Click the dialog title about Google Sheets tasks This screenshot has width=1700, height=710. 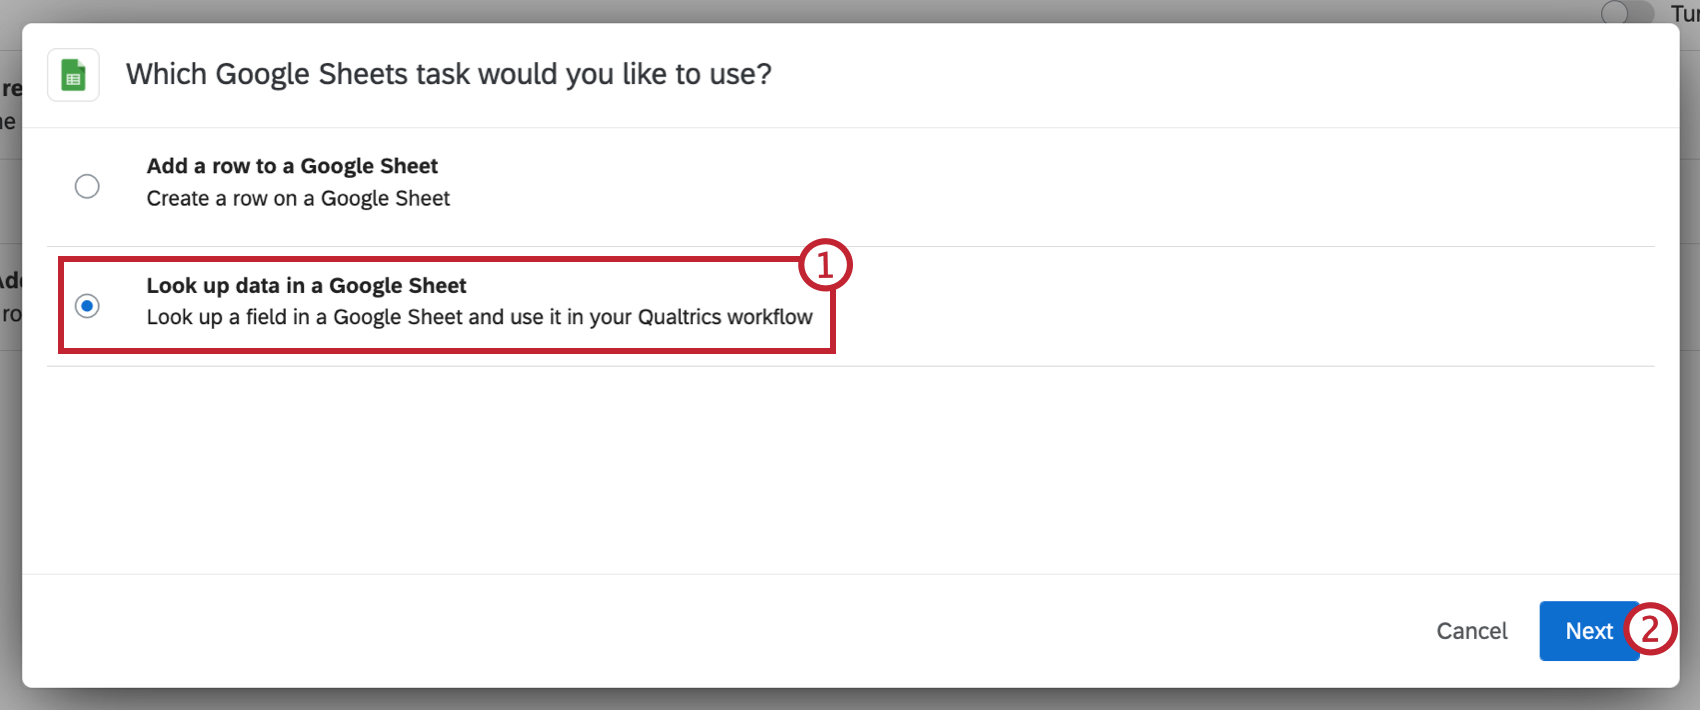pyautogui.click(x=448, y=73)
